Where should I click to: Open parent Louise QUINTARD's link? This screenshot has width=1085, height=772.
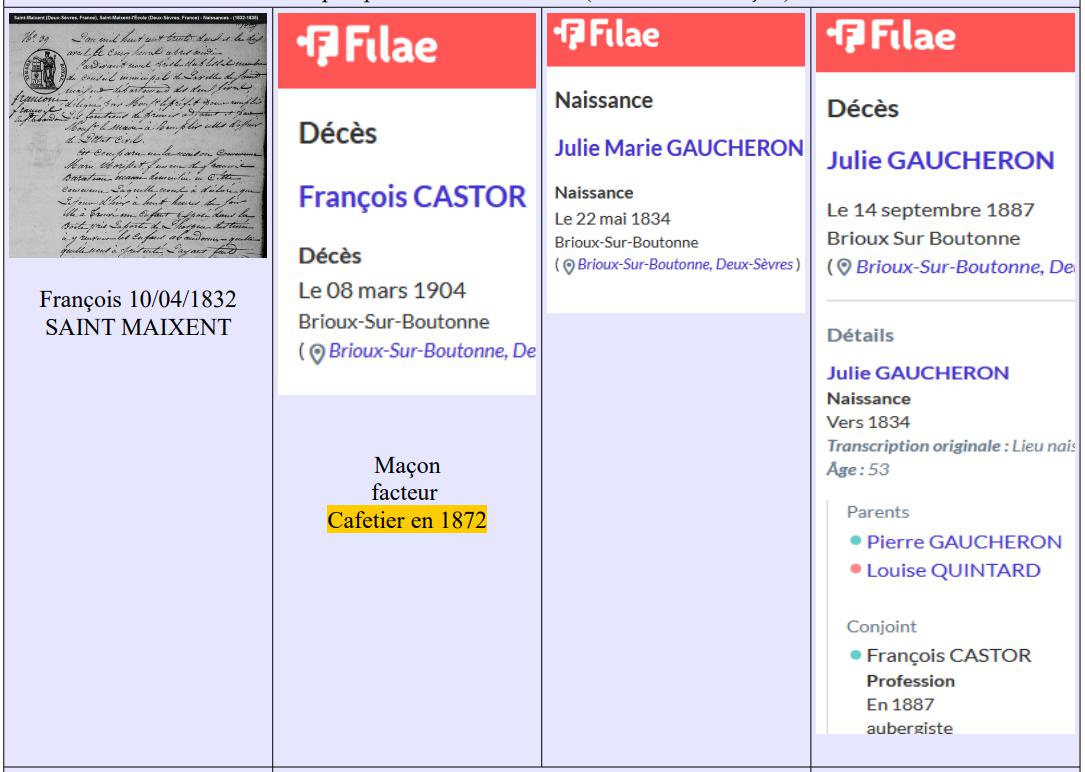tap(954, 571)
